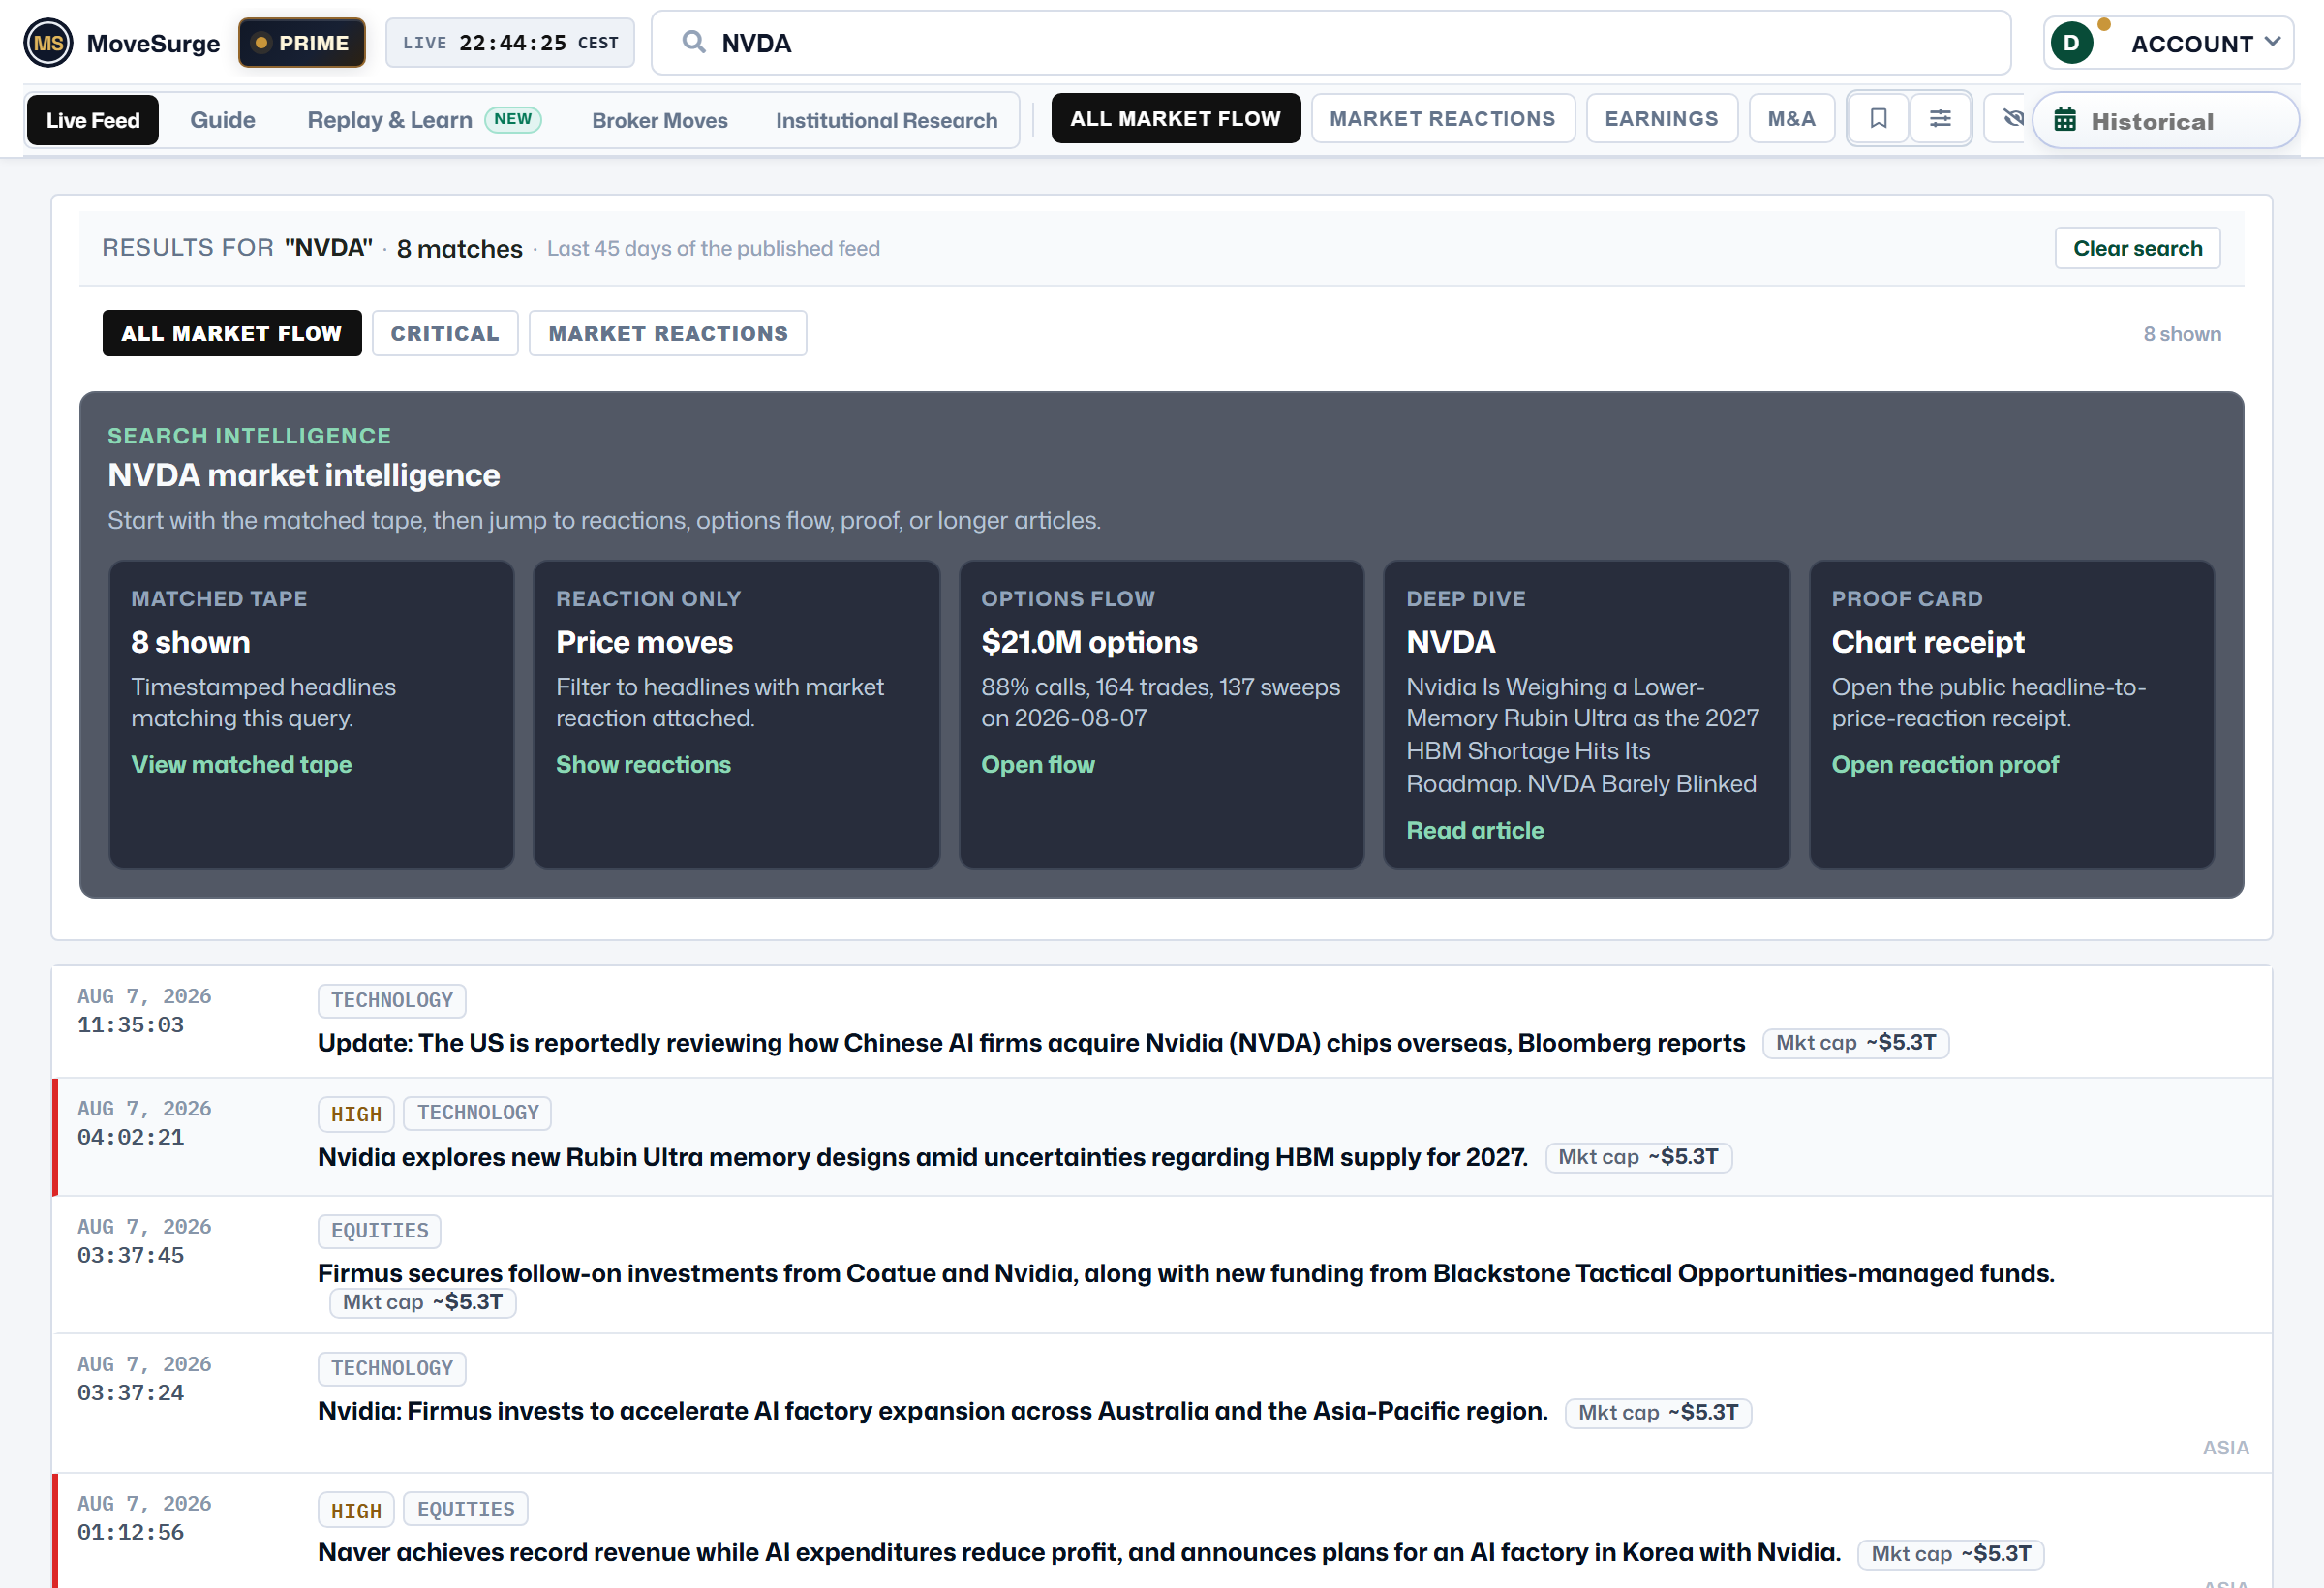Click Open reaction proof link

pyautogui.click(x=1945, y=764)
